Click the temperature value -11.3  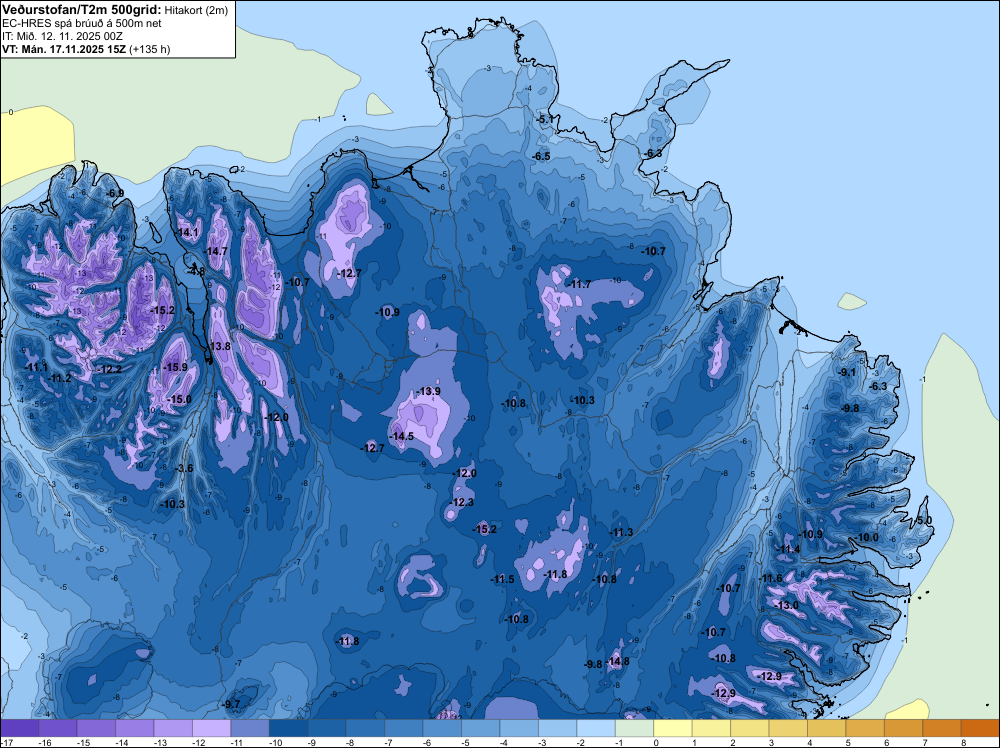(621, 532)
